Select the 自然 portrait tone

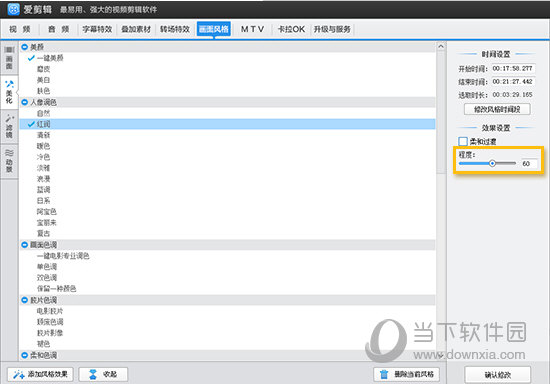click(43, 113)
